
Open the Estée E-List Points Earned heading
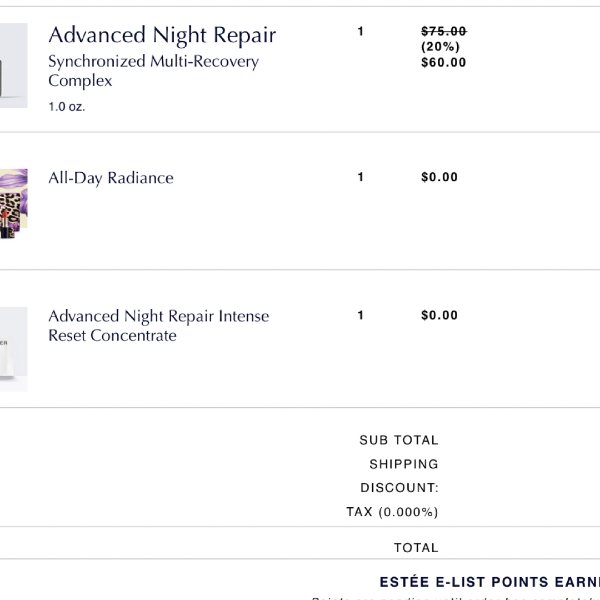(x=489, y=582)
